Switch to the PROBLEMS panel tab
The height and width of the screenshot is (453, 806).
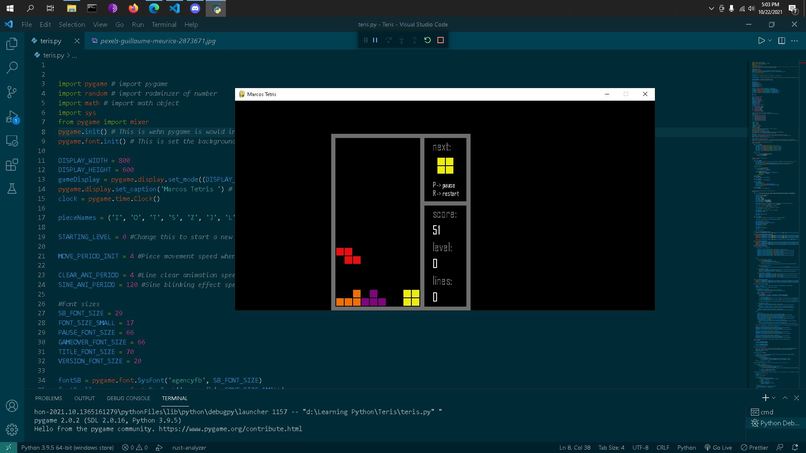pyautogui.click(x=48, y=398)
